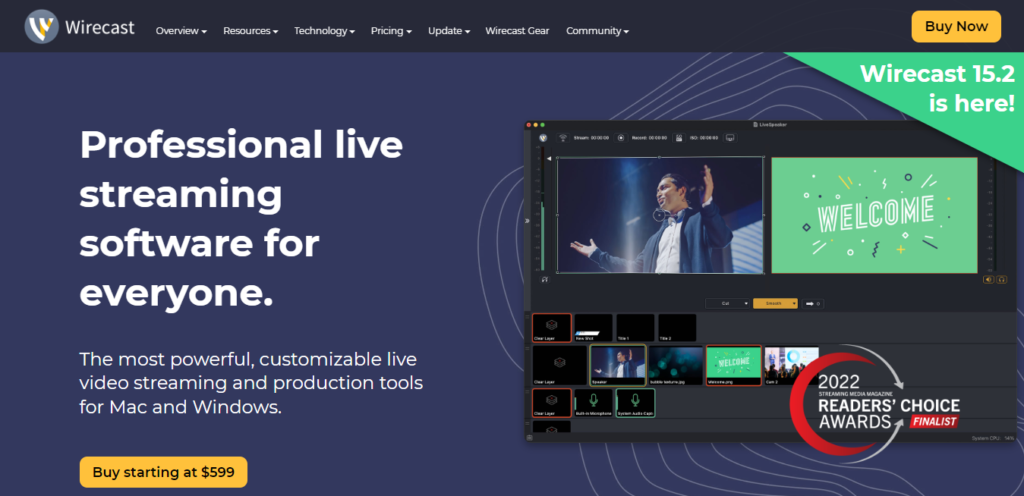The height and width of the screenshot is (496, 1024).
Task: Select the preview pane with the speaker
Action: click(660, 215)
